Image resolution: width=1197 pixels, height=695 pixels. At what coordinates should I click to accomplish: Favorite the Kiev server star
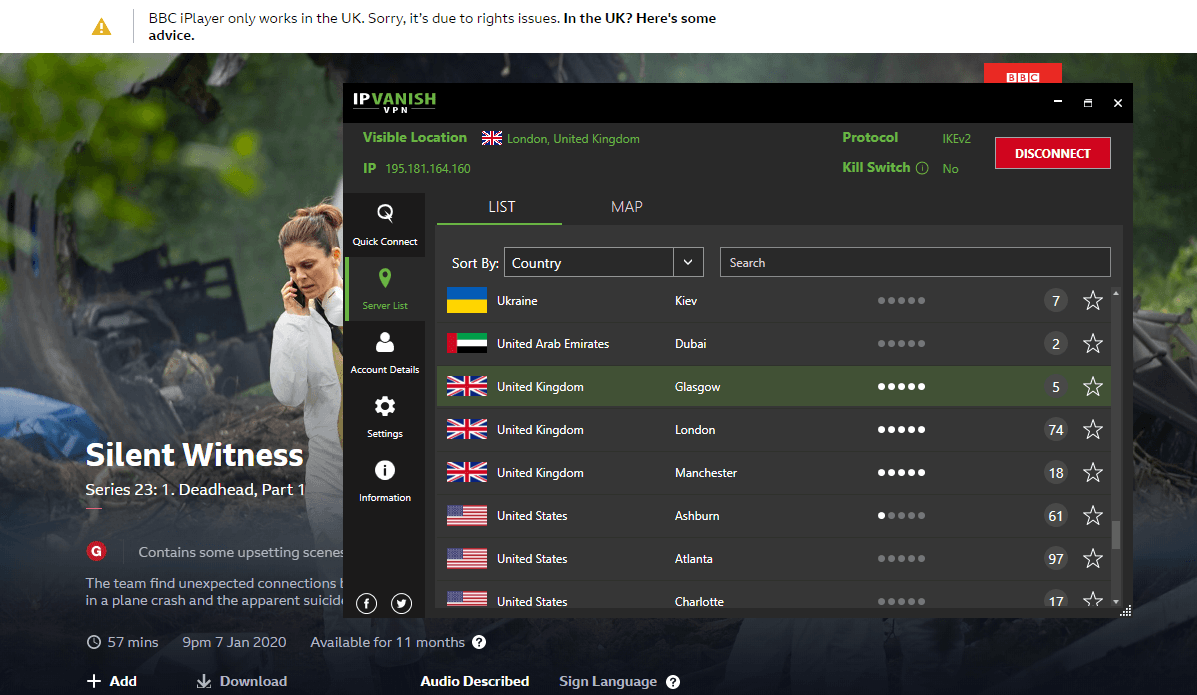point(1092,301)
